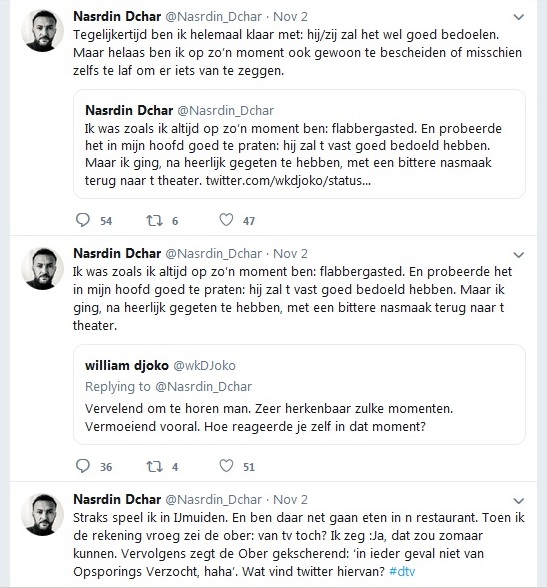Open tweet menu on the 'Straks speel ik' tweet
The width and height of the screenshot is (547, 588).
pos(519,501)
